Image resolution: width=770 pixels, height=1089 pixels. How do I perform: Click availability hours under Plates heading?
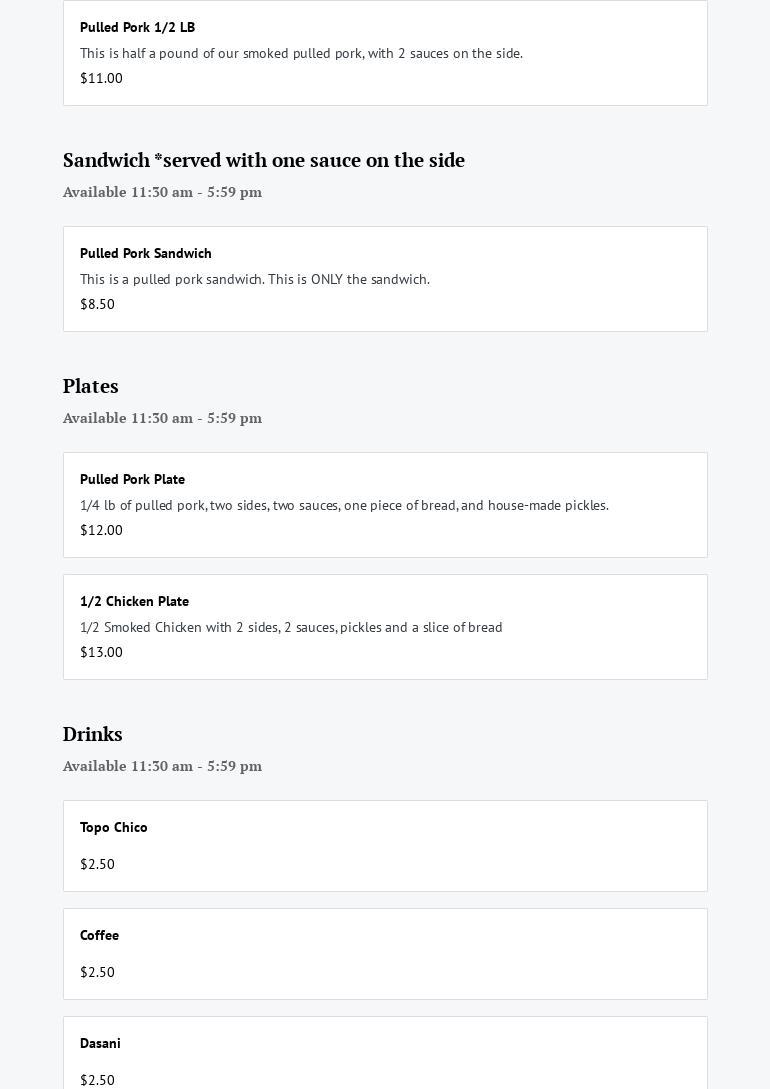tap(162, 418)
